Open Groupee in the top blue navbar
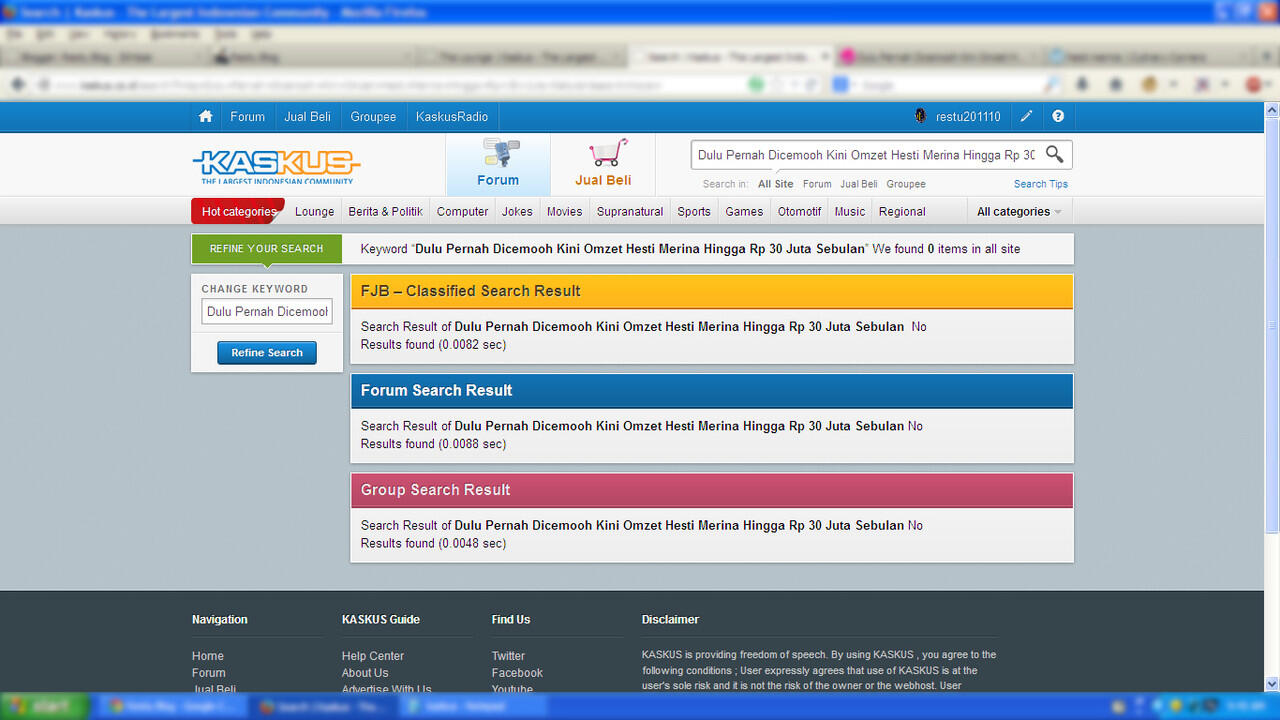1280x720 pixels. pyautogui.click(x=373, y=117)
